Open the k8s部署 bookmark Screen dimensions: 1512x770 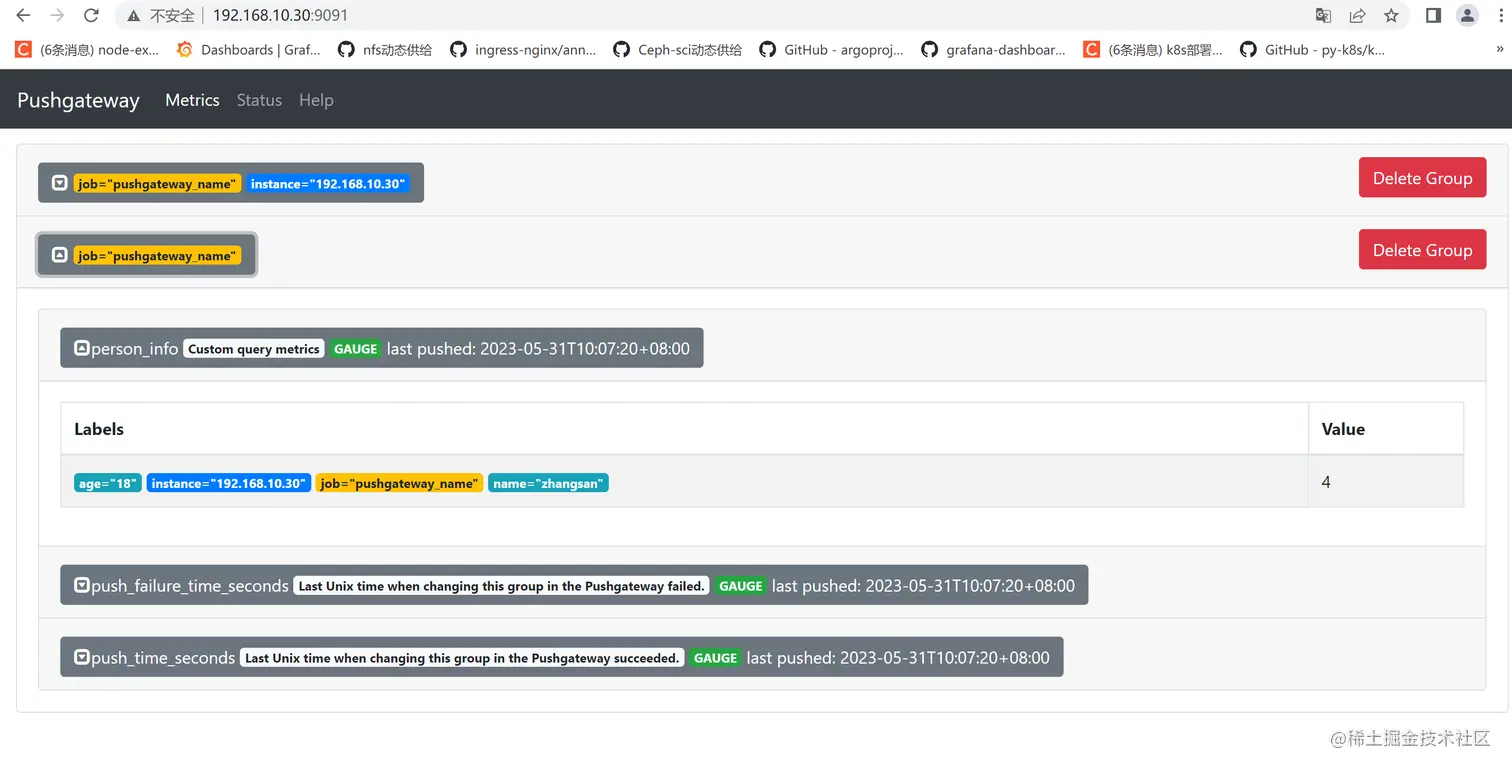coord(1153,49)
